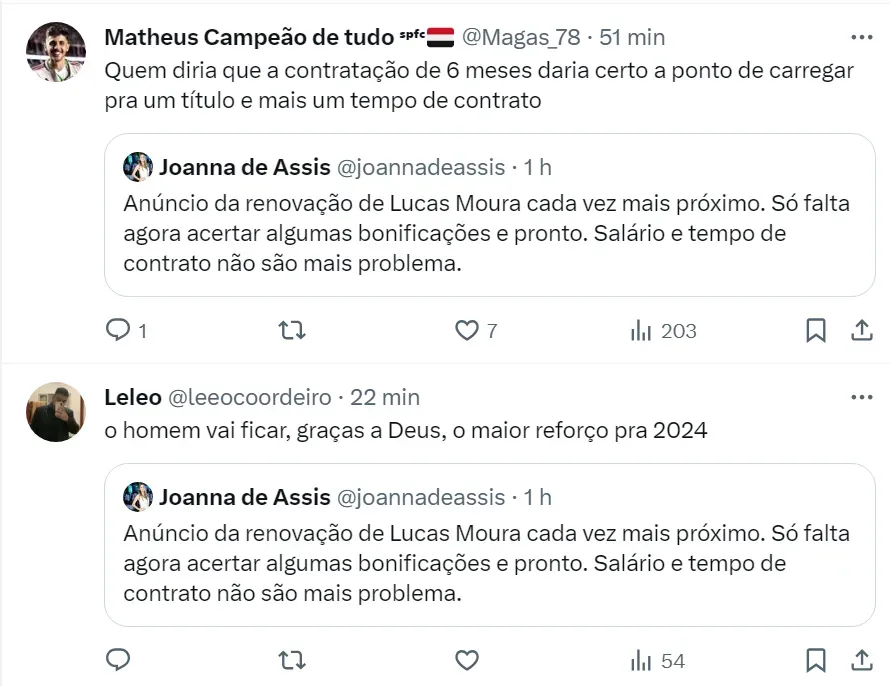Share Matheus Campeão's tweet

tap(861, 330)
